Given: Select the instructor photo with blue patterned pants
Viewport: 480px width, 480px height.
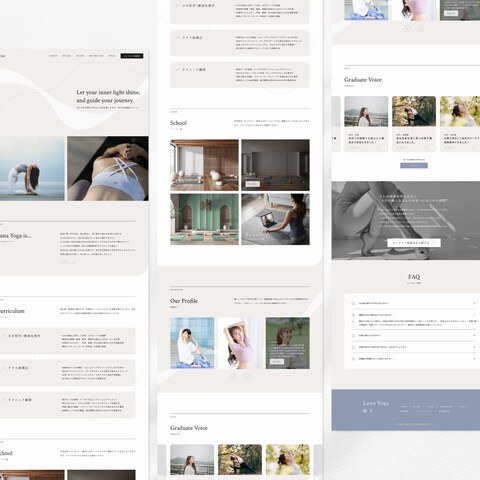Looking at the screenshot, I should click(x=192, y=343).
